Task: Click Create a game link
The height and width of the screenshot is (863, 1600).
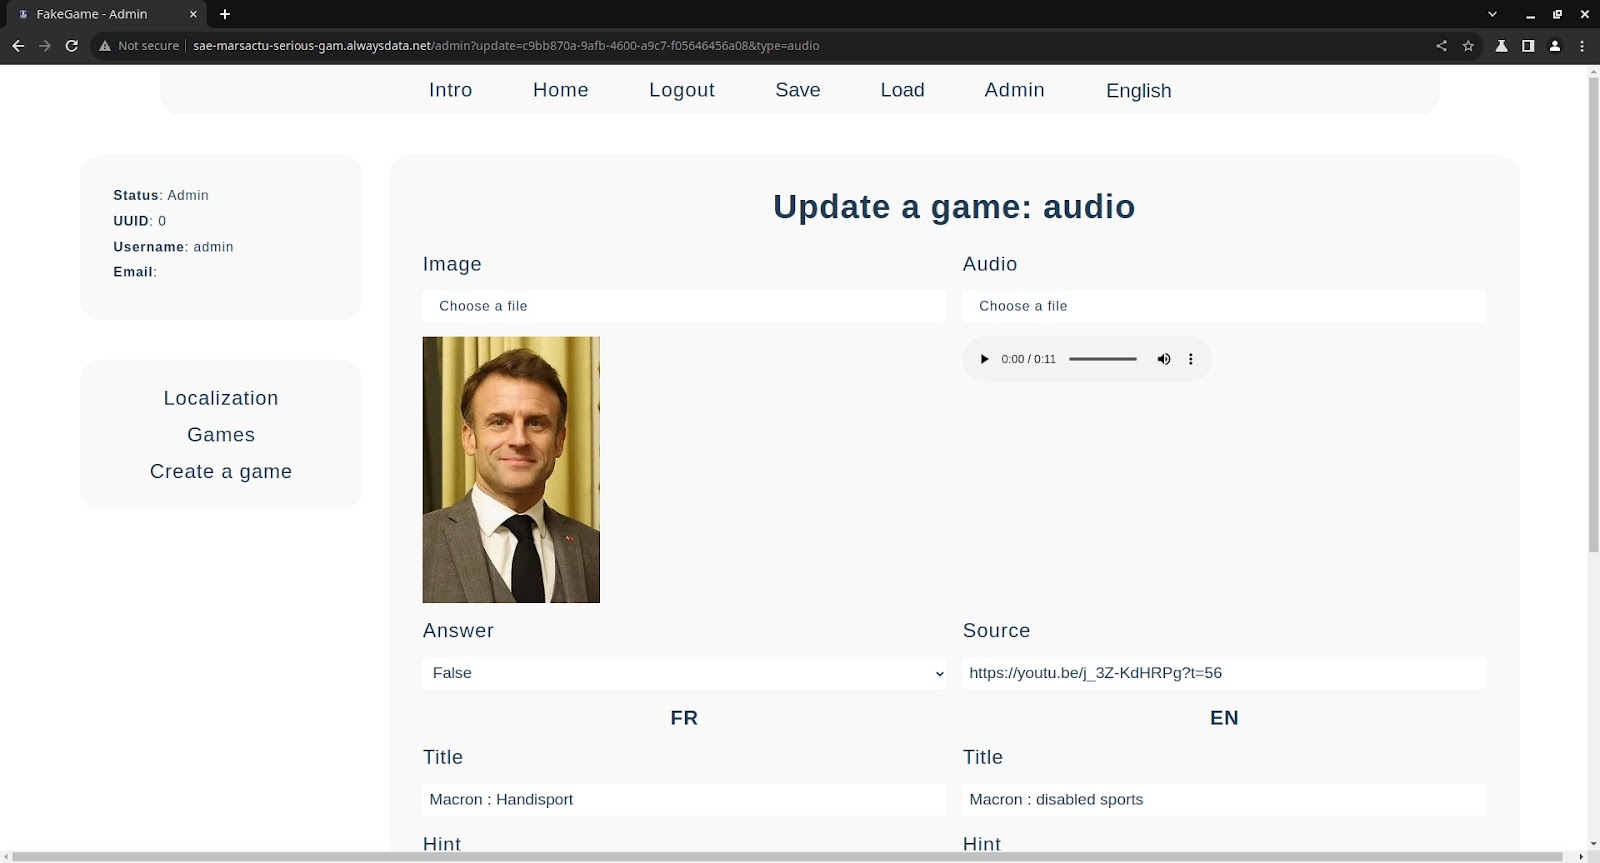Action: [221, 471]
